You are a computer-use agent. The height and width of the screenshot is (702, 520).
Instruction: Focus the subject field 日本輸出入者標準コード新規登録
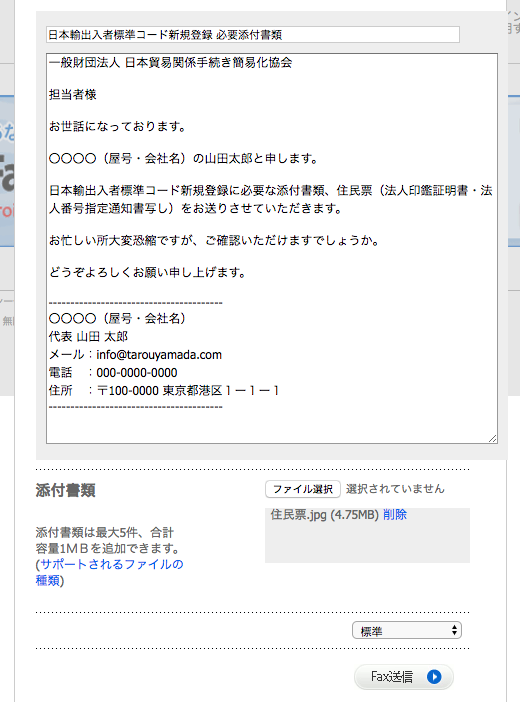pyautogui.click(x=253, y=34)
